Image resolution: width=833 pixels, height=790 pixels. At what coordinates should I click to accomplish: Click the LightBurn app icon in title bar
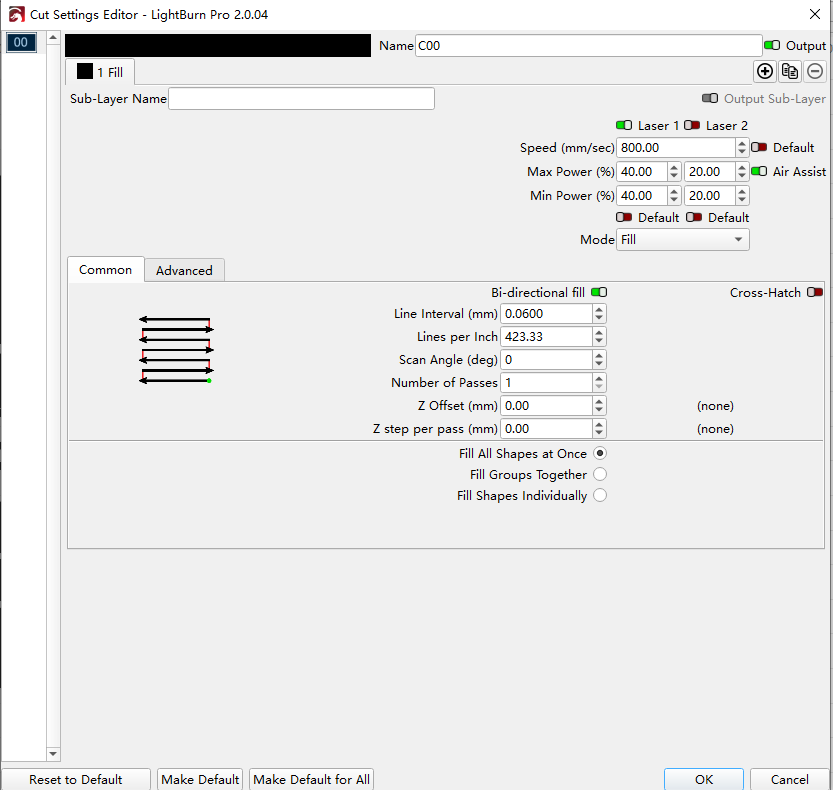tap(14, 15)
